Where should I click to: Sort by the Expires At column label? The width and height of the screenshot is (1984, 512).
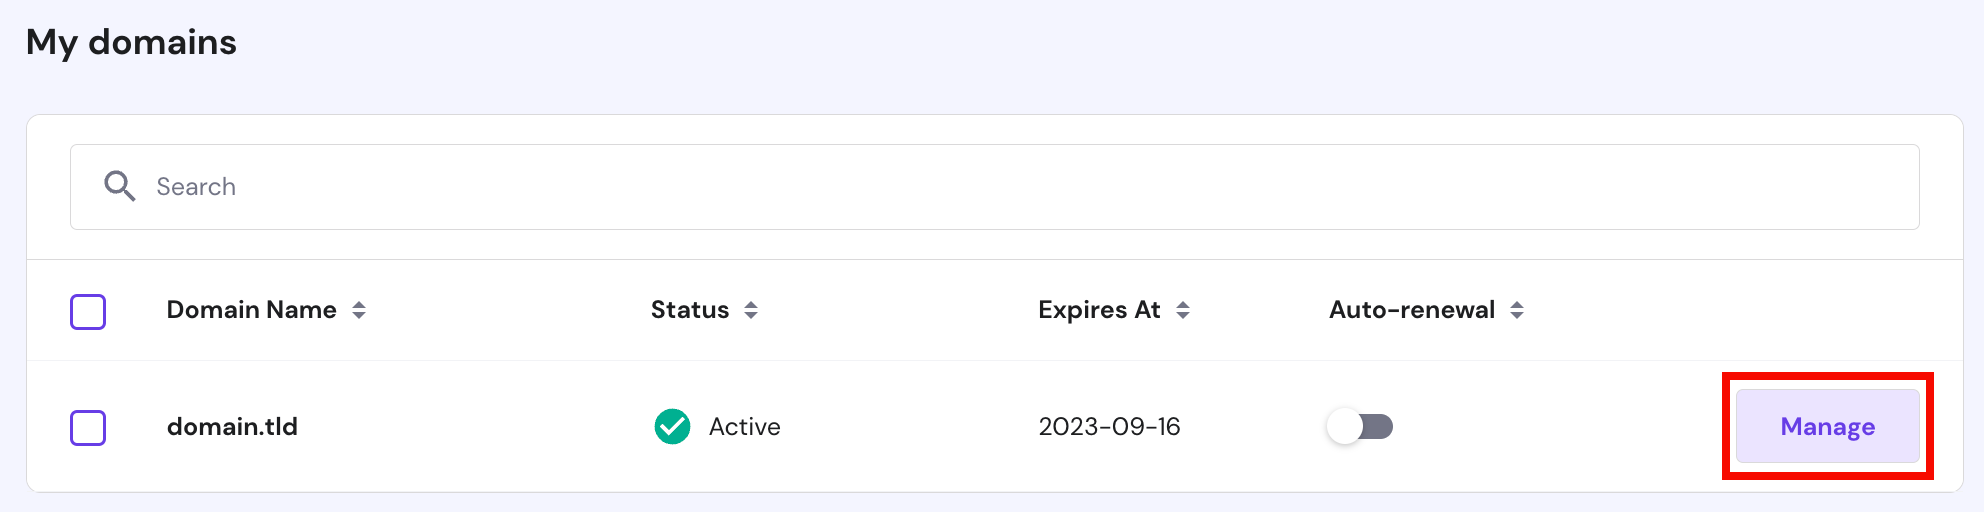coord(1099,310)
